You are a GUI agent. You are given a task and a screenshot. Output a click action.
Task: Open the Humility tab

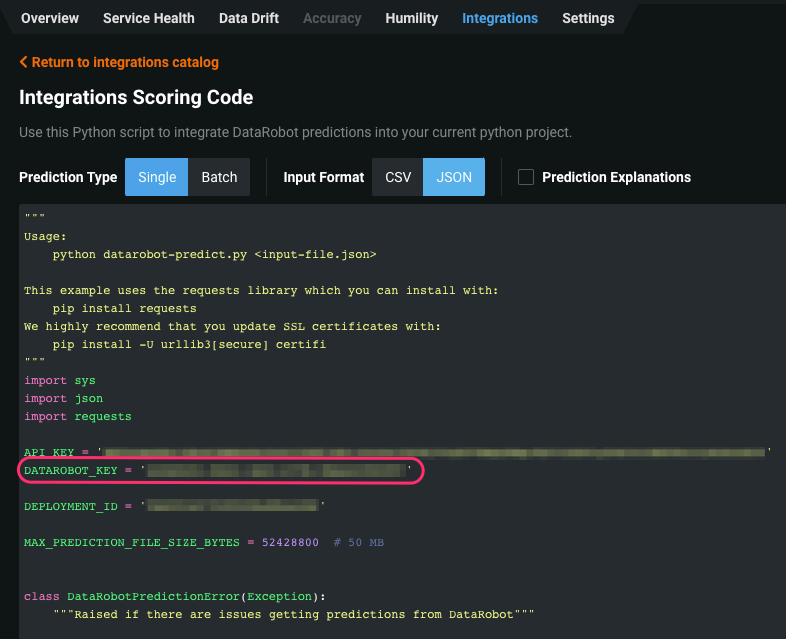[x=412, y=18]
